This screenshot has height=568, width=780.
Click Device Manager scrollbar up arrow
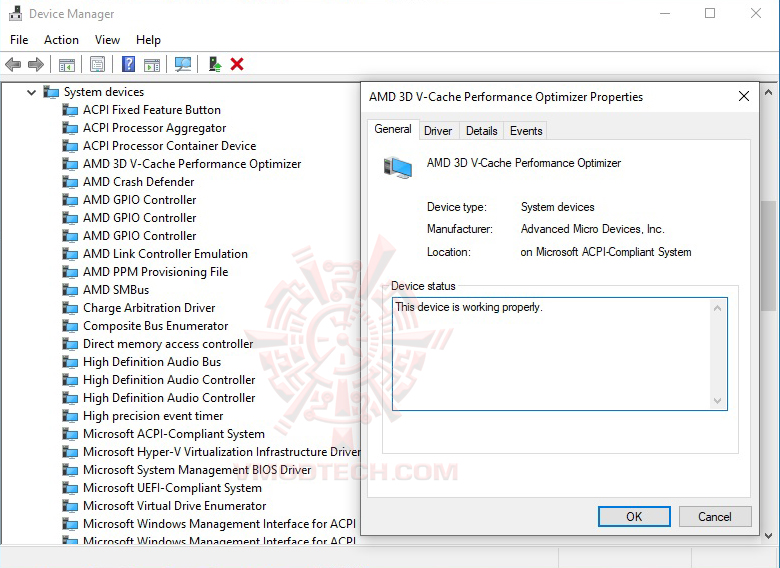click(x=768, y=93)
